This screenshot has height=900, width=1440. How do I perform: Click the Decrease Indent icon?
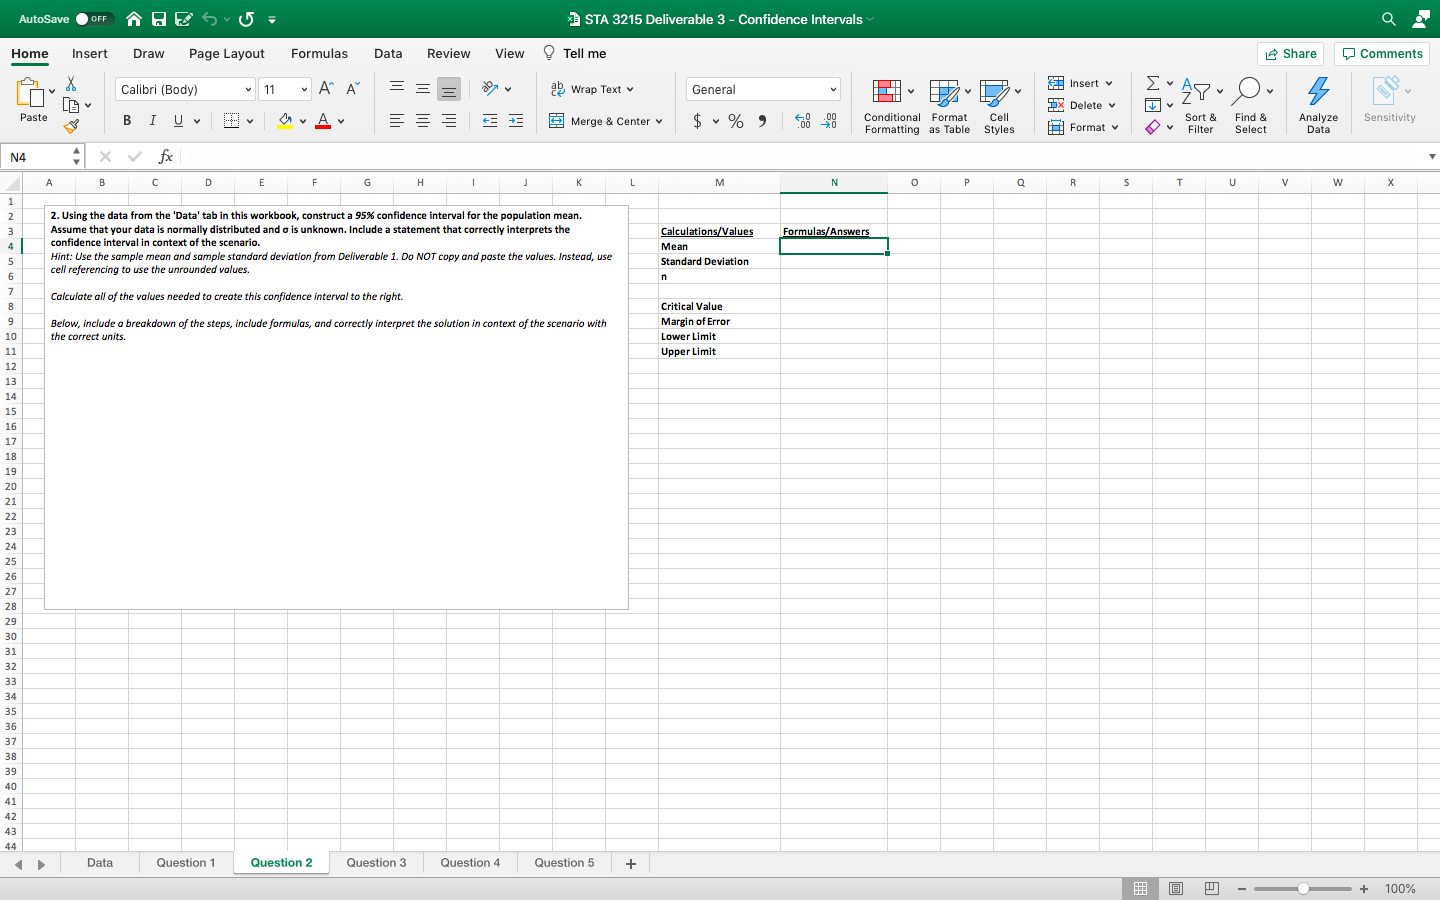point(490,121)
